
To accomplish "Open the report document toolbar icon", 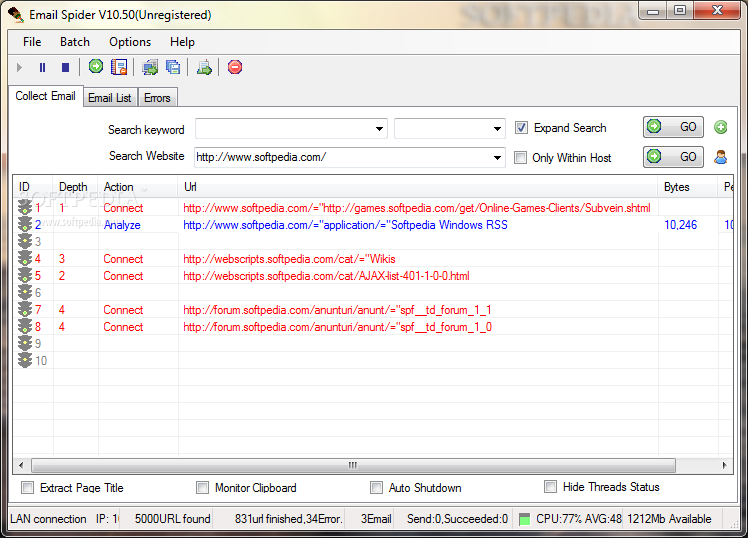I will [119, 67].
